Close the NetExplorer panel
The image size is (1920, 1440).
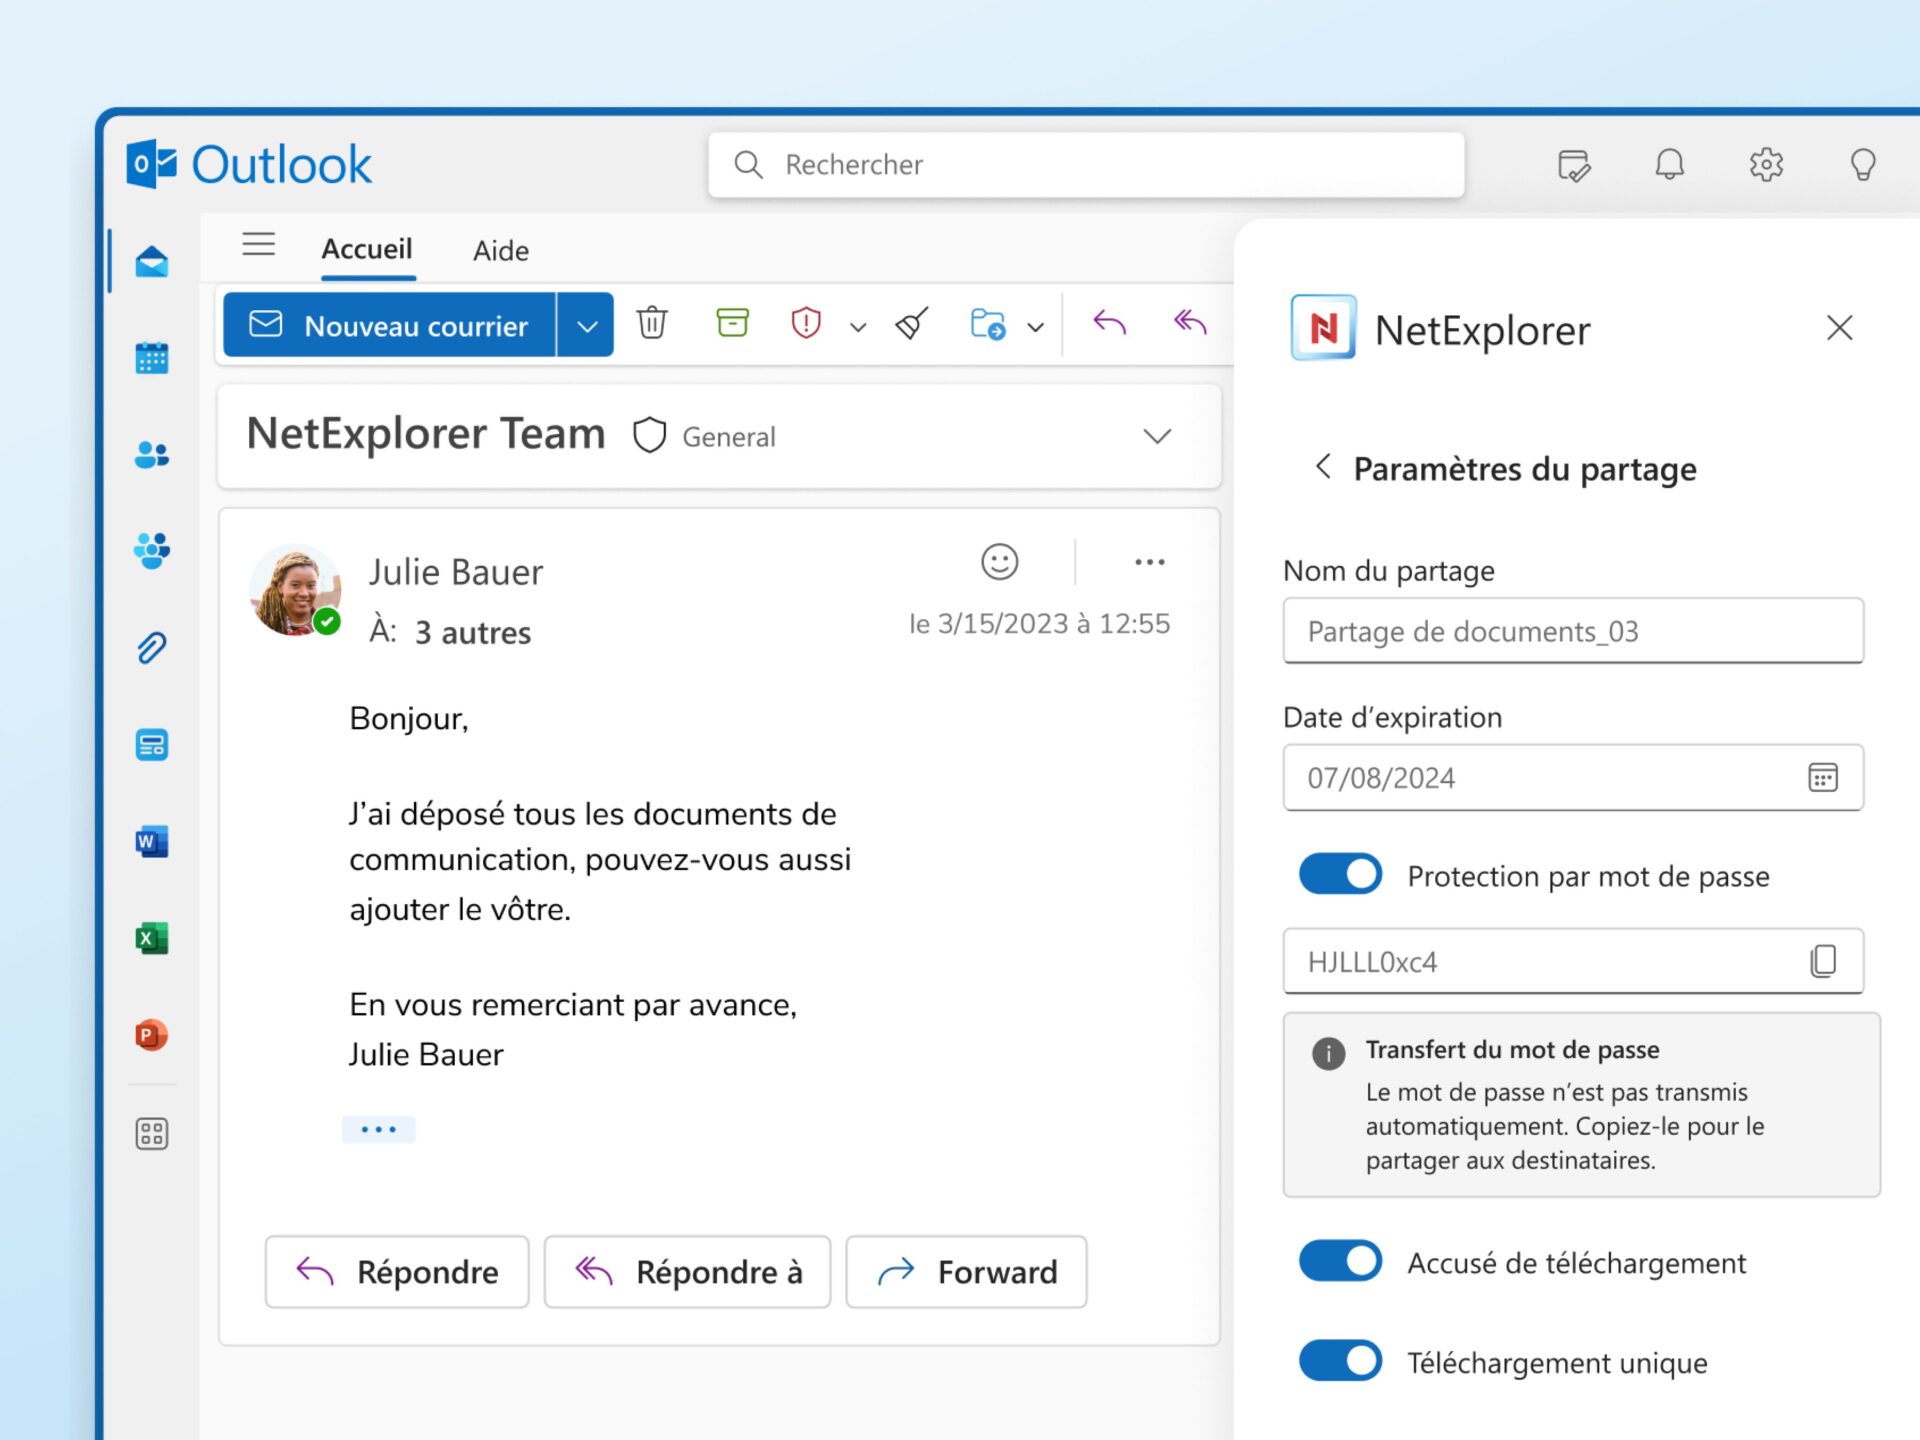pos(1840,328)
